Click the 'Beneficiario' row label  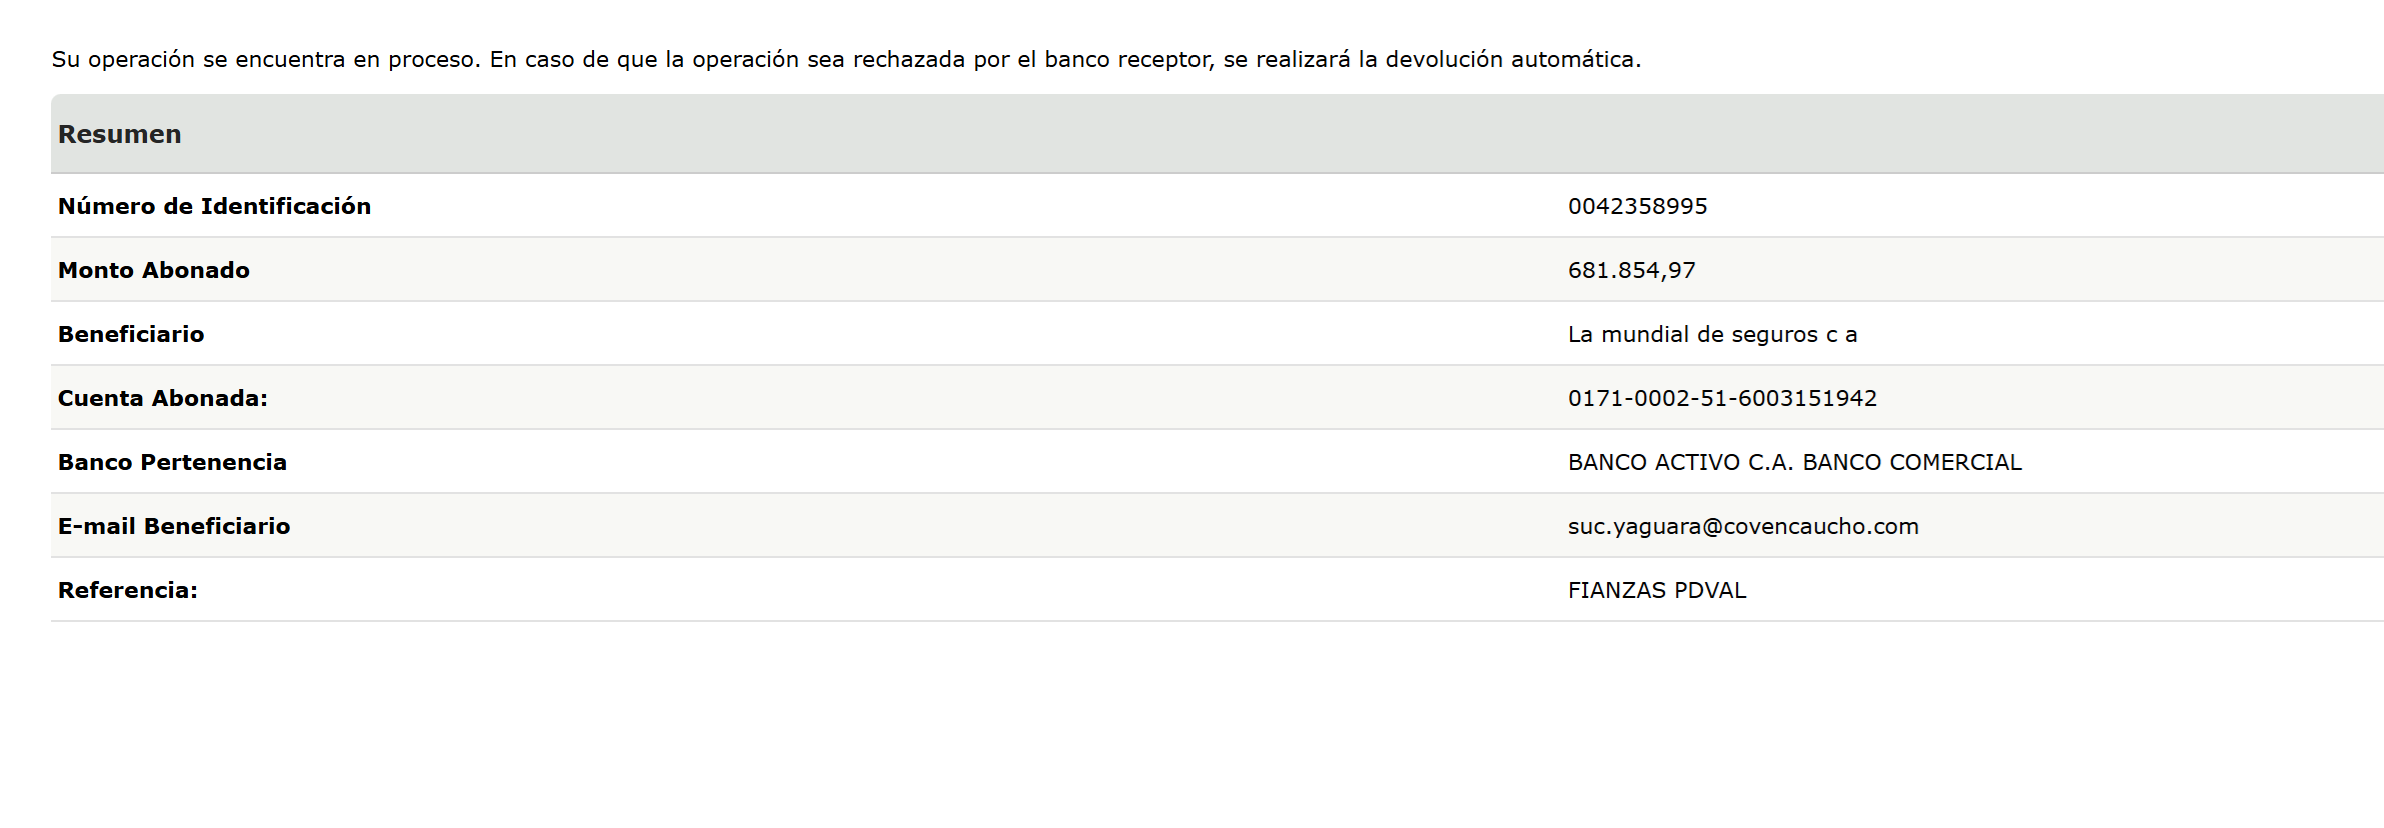pyautogui.click(x=131, y=334)
